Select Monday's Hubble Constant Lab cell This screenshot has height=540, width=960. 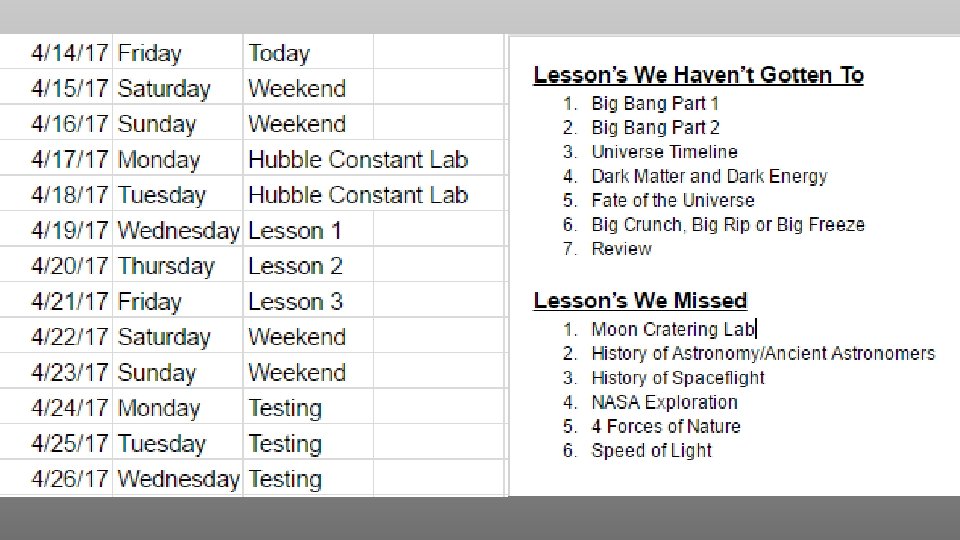point(357,160)
